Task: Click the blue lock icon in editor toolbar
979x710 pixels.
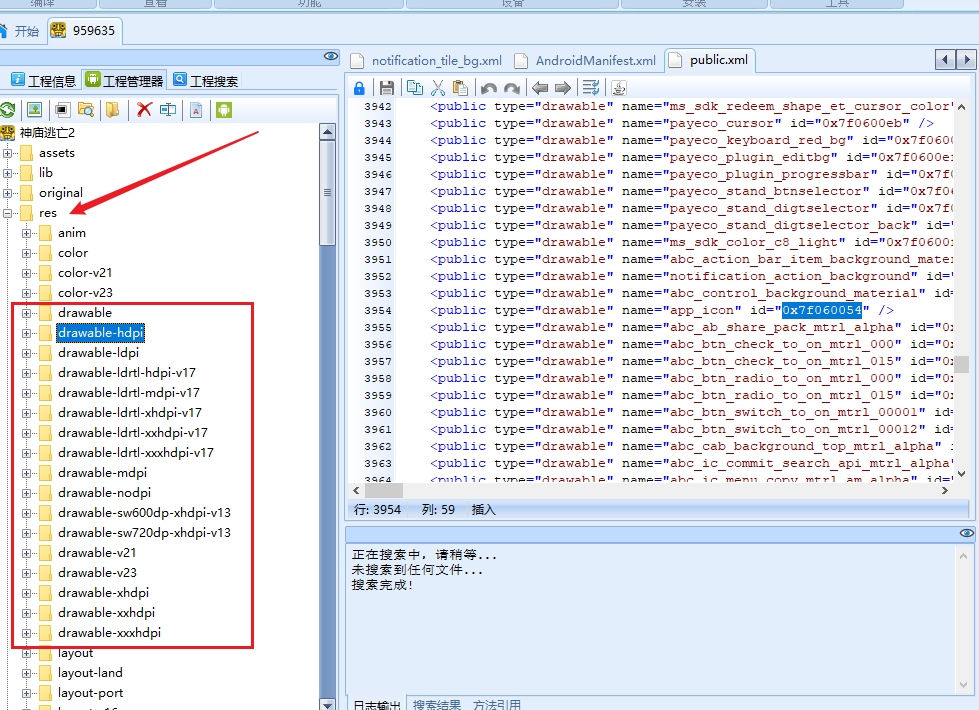Action: [x=360, y=88]
